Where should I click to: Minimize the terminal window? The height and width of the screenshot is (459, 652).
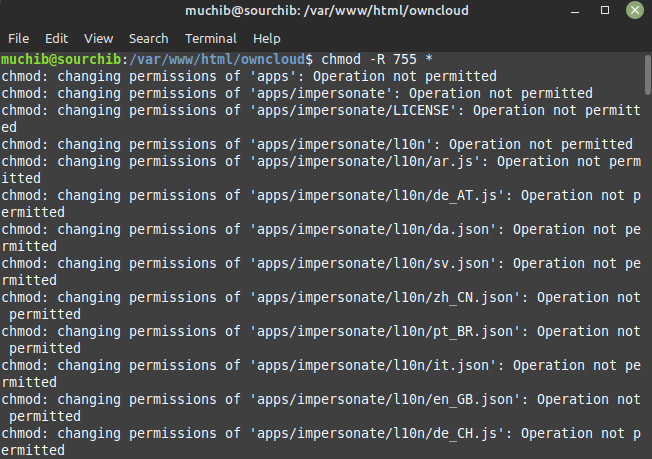pos(575,11)
